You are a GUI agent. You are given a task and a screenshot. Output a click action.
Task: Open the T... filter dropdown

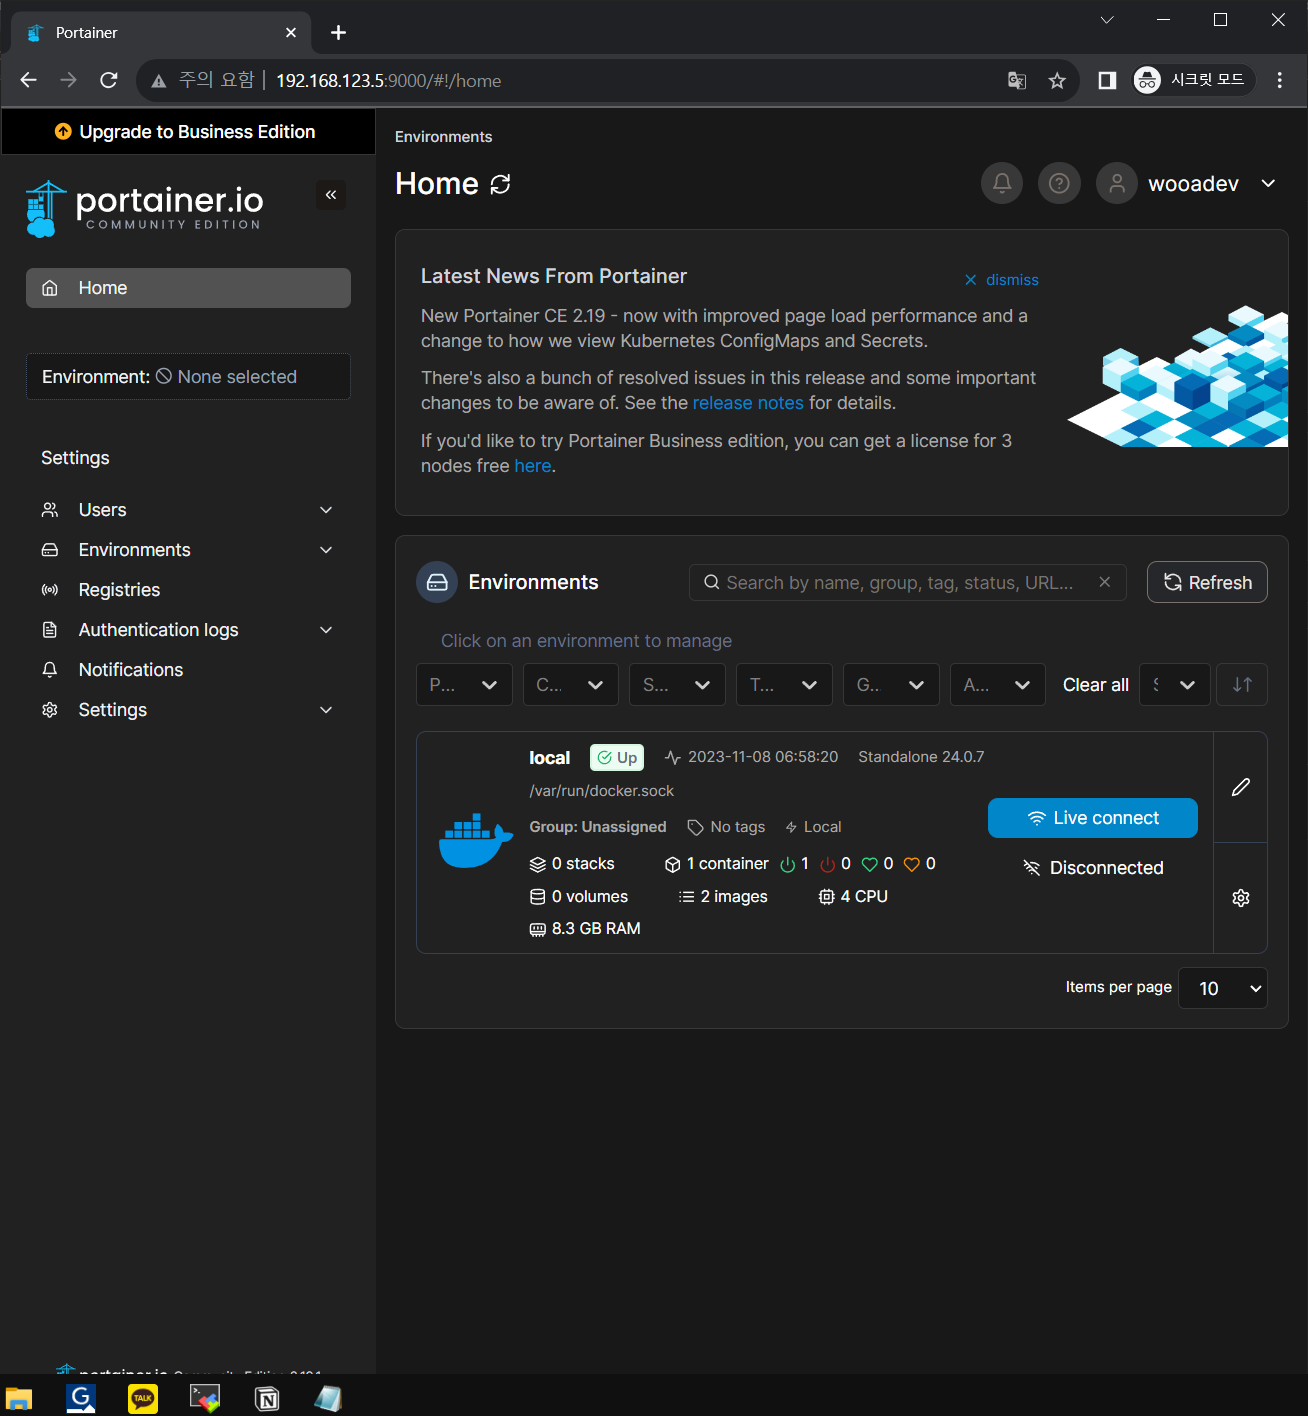tap(785, 685)
